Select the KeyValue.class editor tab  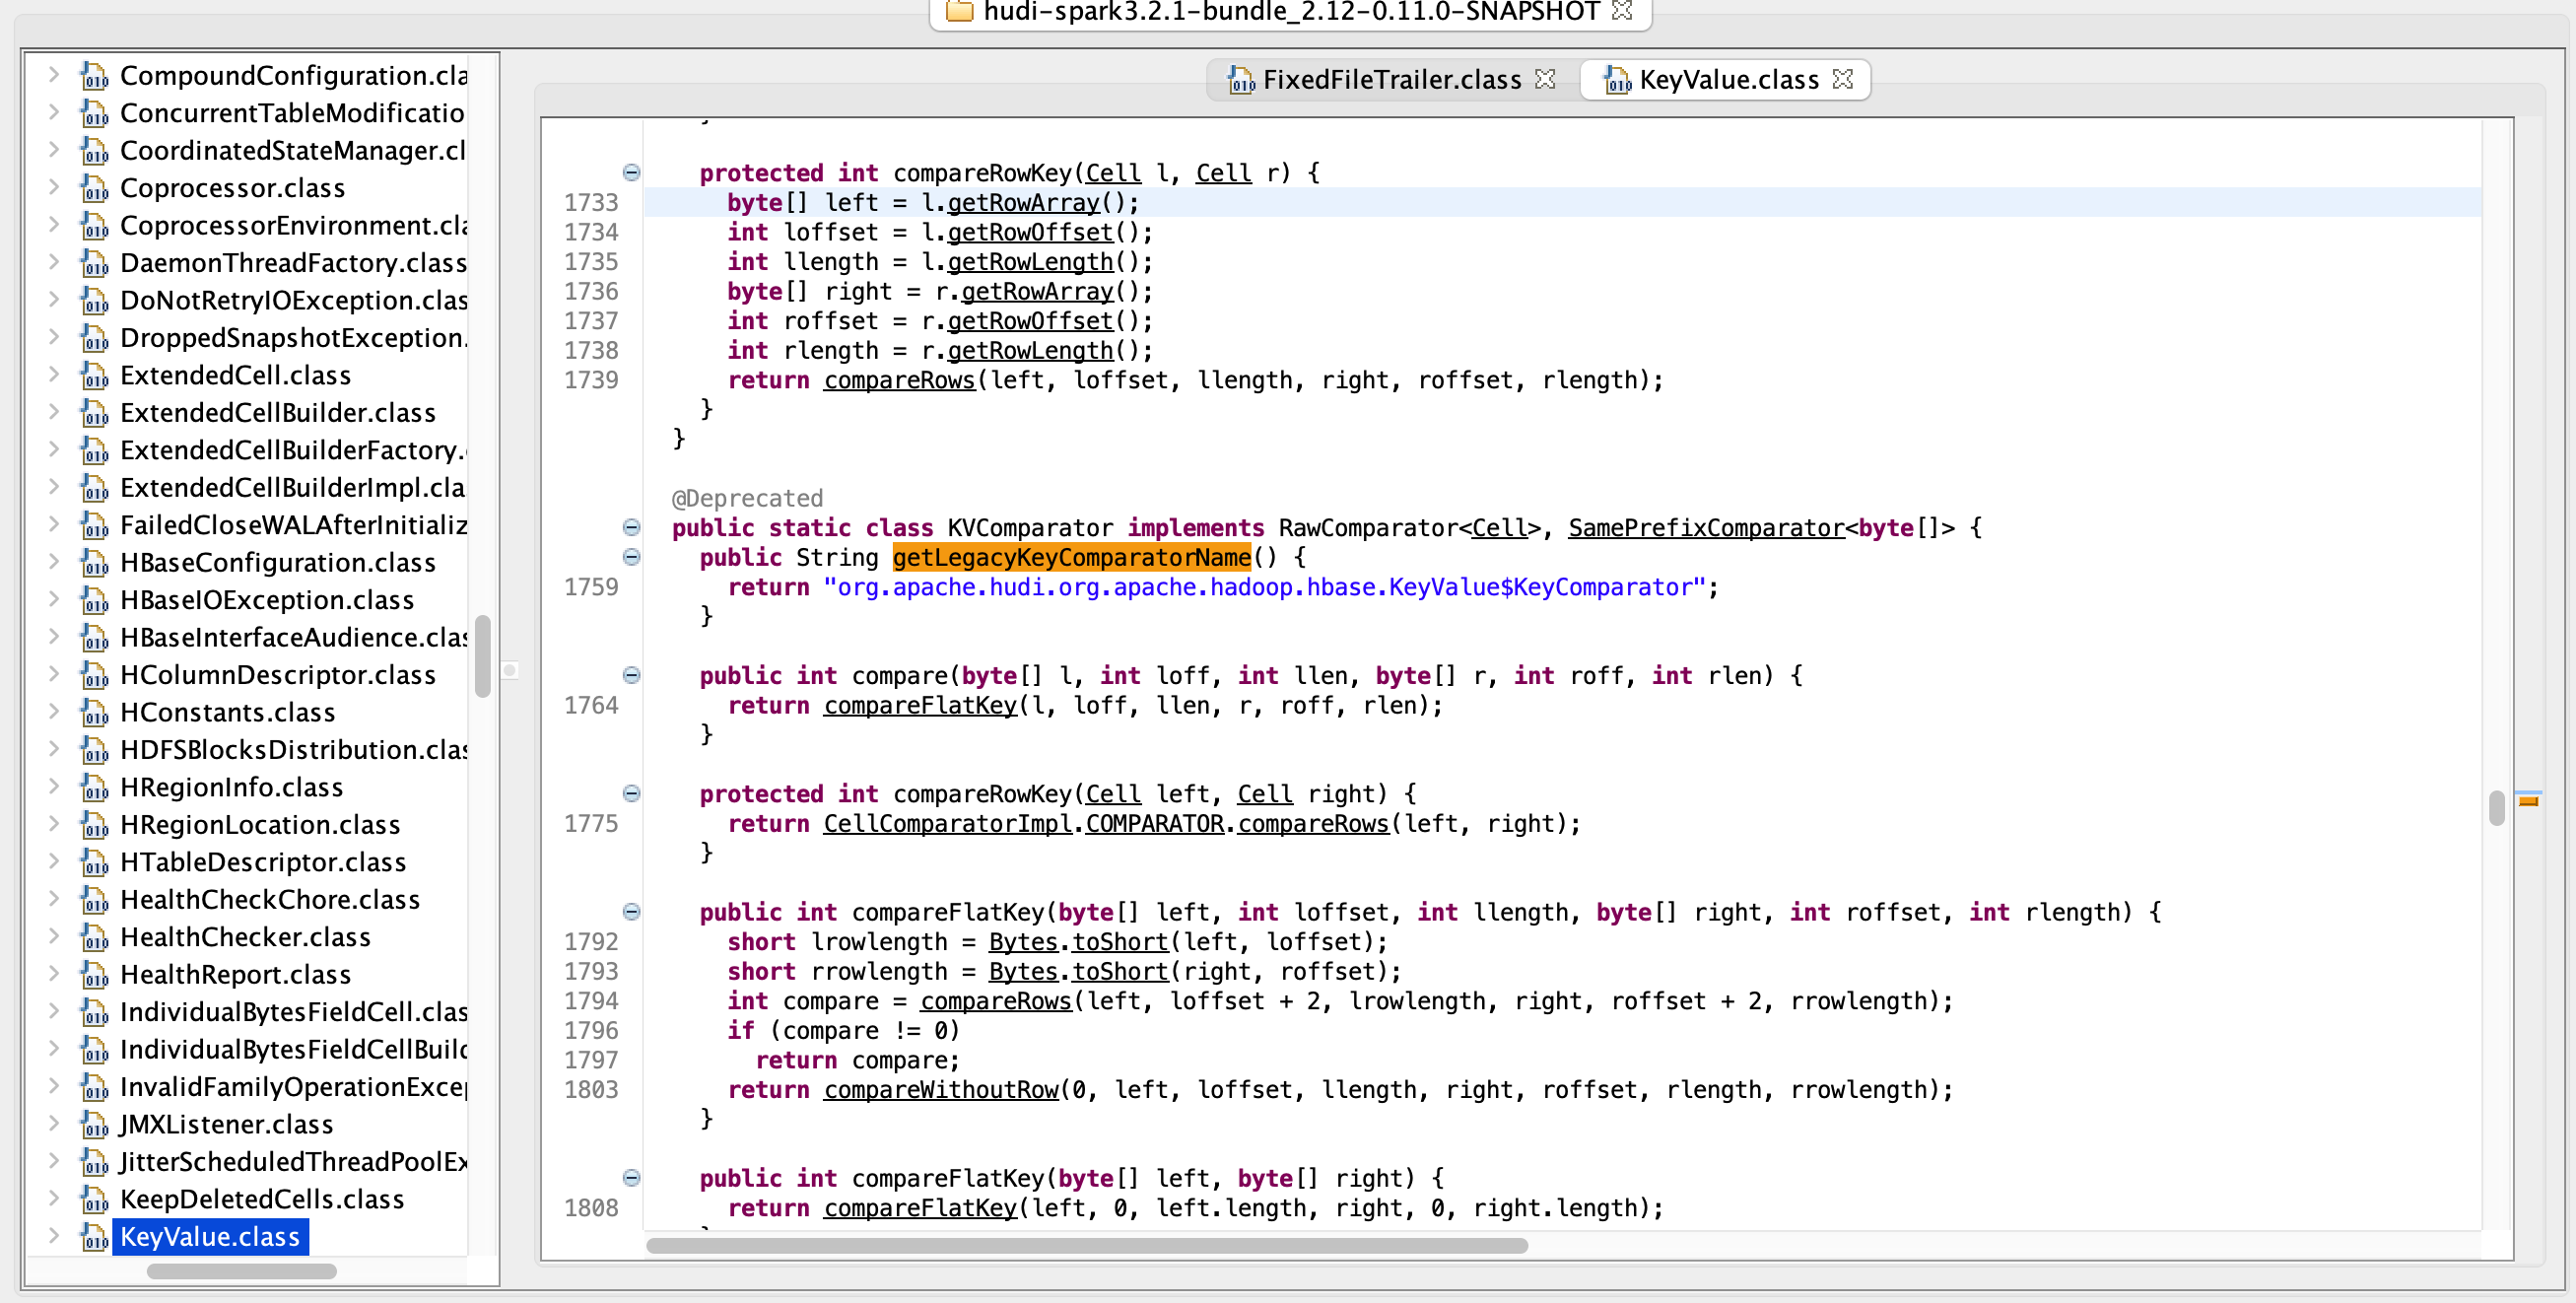(x=1728, y=80)
